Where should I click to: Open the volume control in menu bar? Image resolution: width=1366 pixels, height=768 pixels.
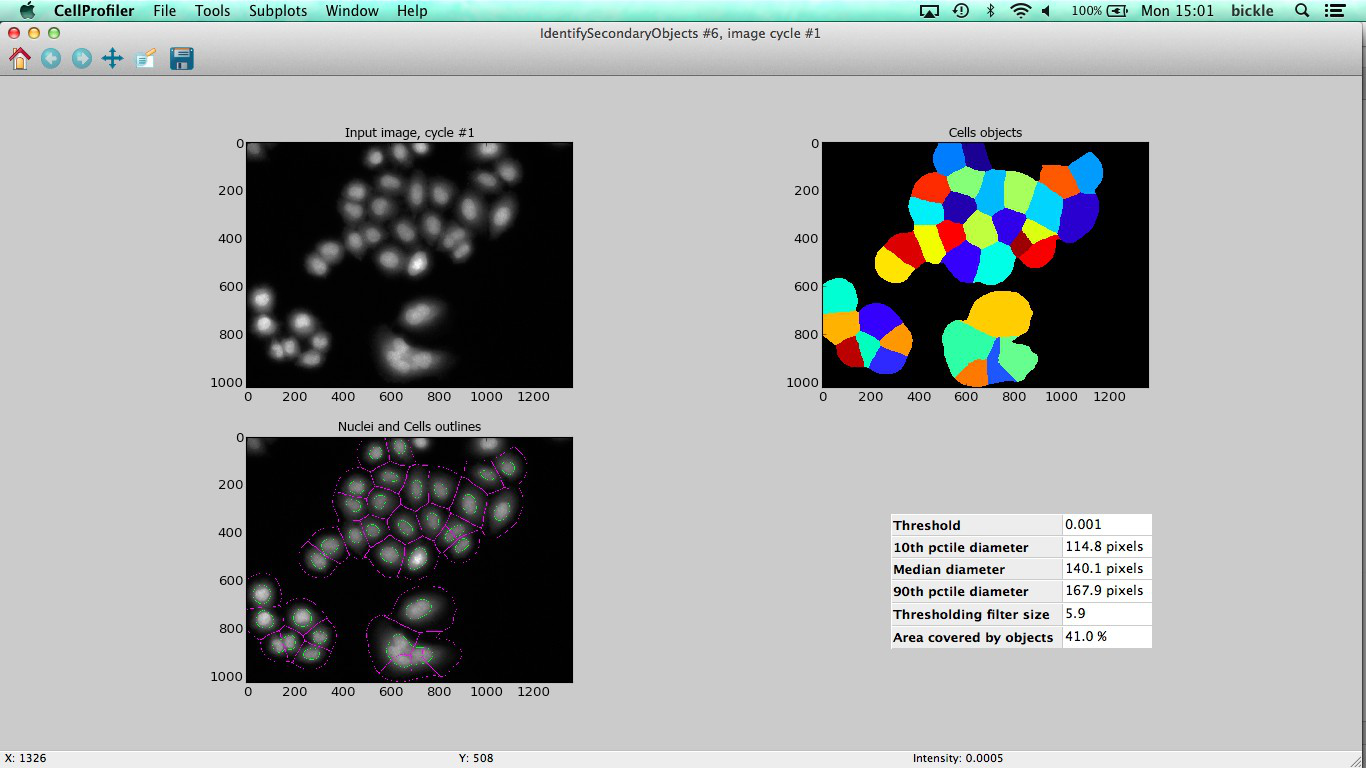(1046, 11)
